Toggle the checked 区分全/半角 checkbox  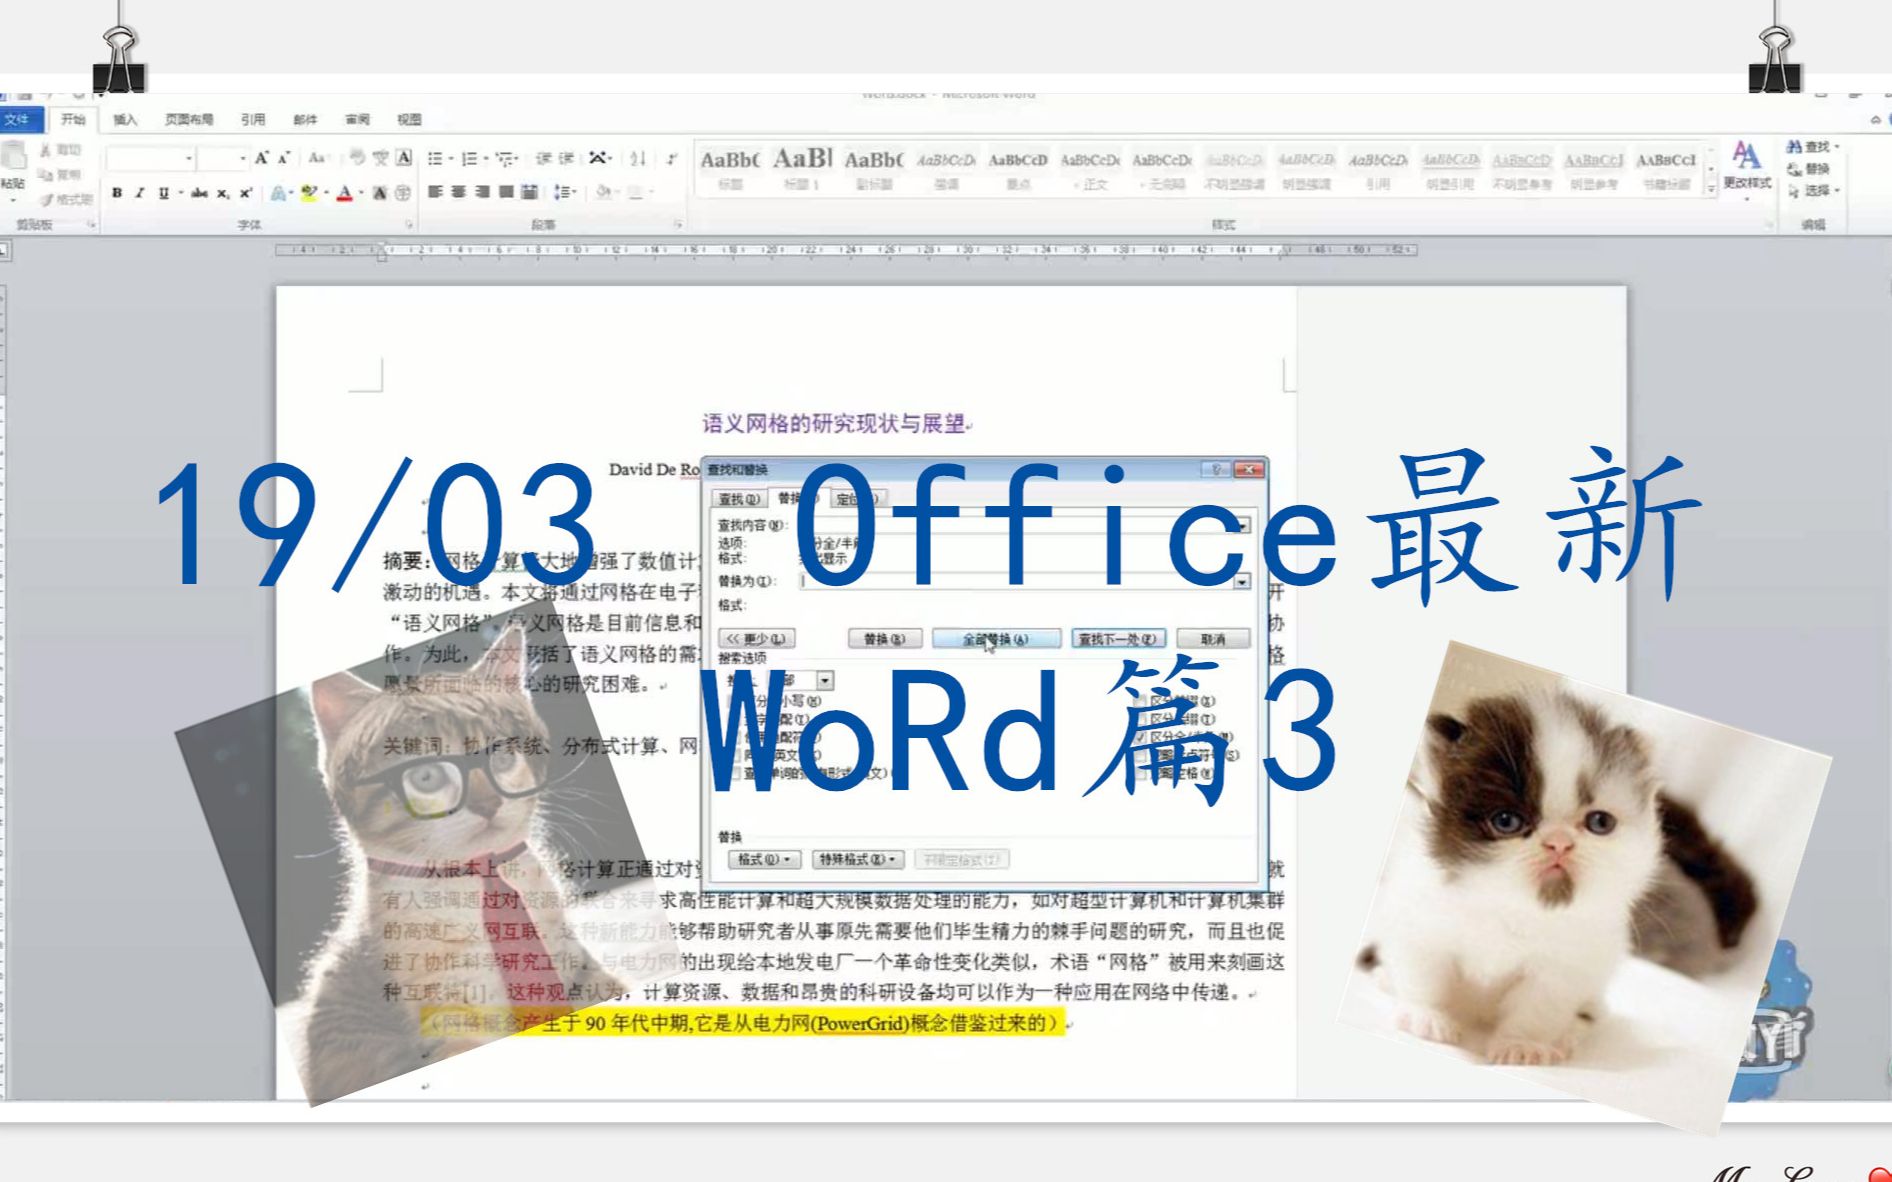[x=1141, y=737]
